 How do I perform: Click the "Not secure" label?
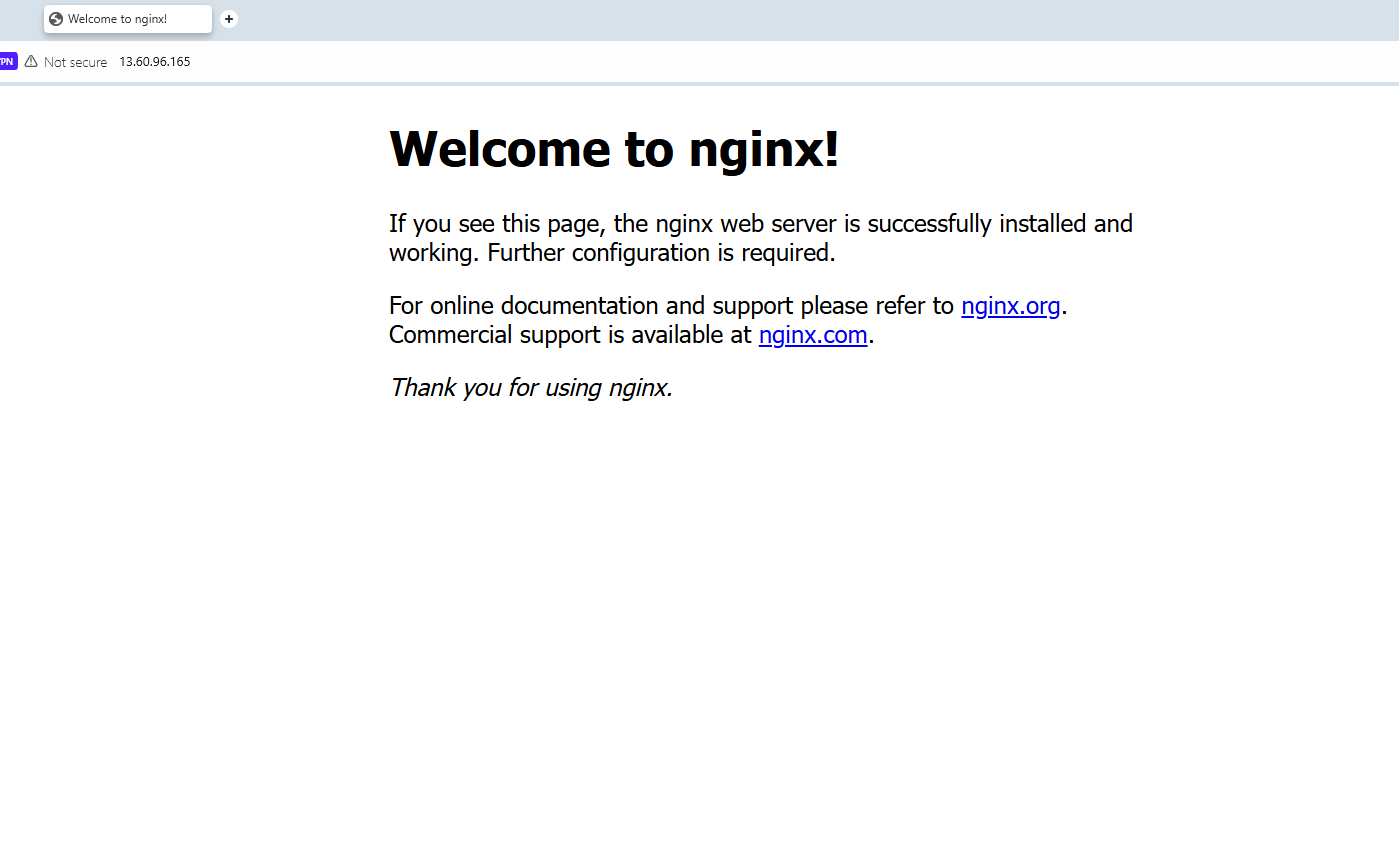tap(75, 62)
